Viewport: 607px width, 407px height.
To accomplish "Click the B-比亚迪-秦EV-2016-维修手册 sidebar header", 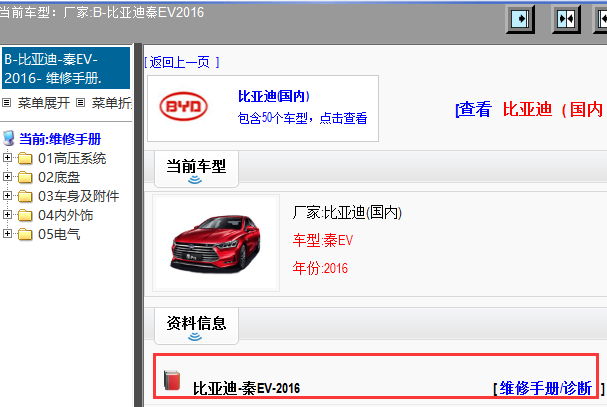I will [66, 68].
